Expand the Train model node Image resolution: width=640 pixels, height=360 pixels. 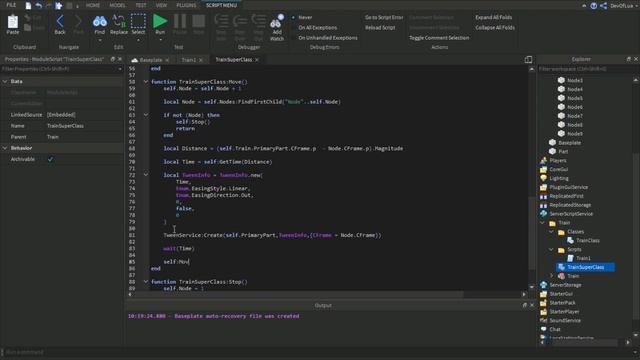pos(551,276)
